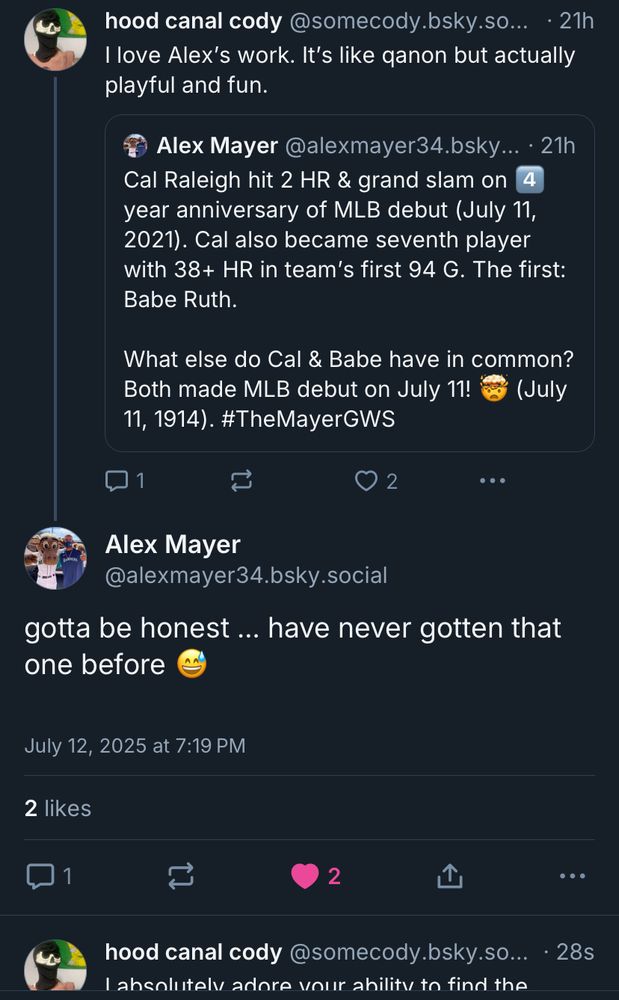
Task: View the 2 likes list
Action: (x=58, y=808)
